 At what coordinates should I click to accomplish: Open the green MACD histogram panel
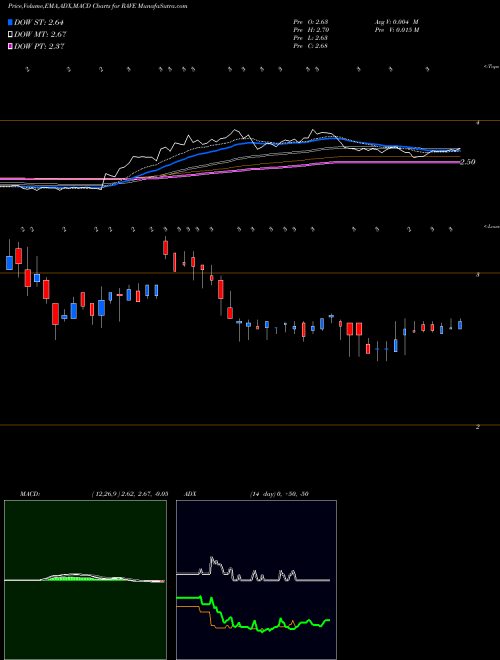click(x=85, y=580)
